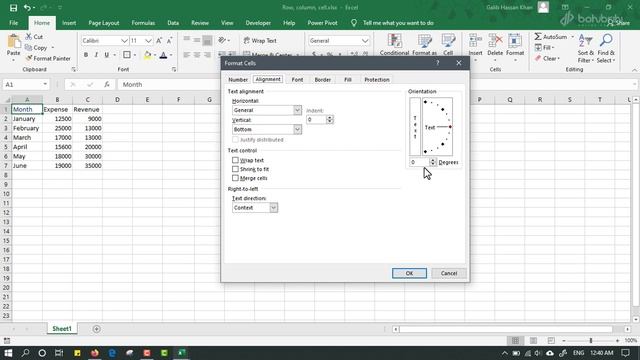This screenshot has height=360, width=640.
Task: Click the Degrees orientation input field
Action: [419, 162]
